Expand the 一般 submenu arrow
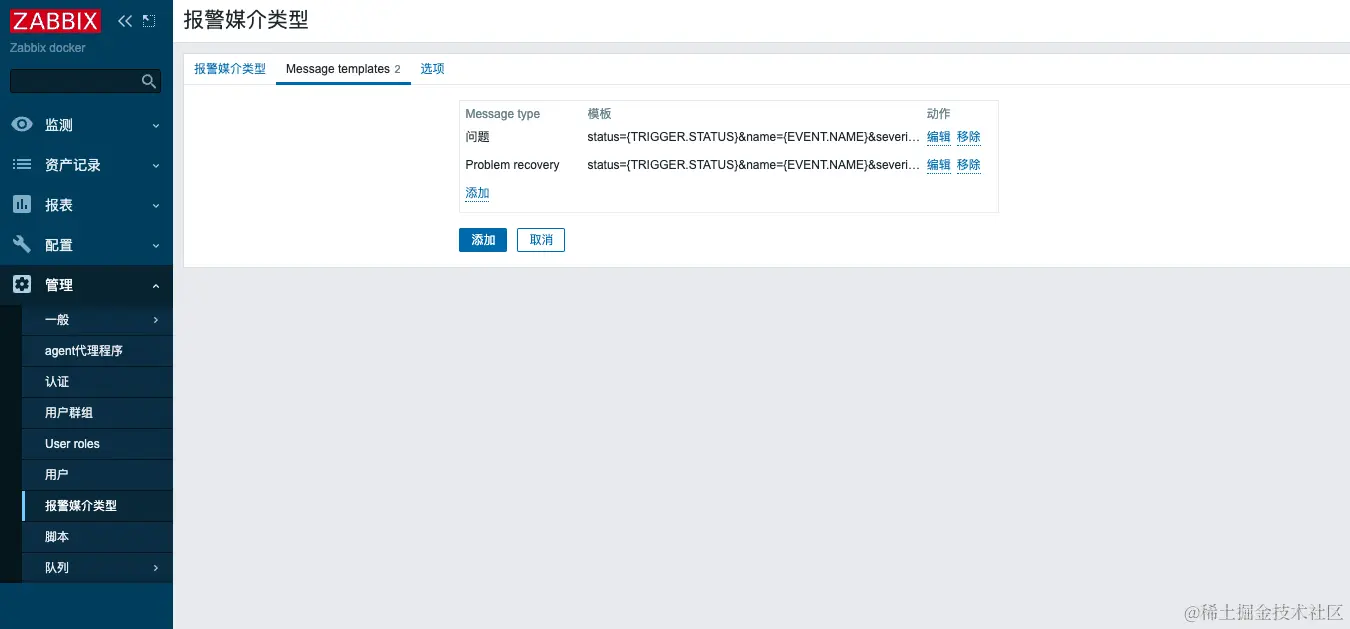Image resolution: width=1350 pixels, height=629 pixels. [156, 320]
